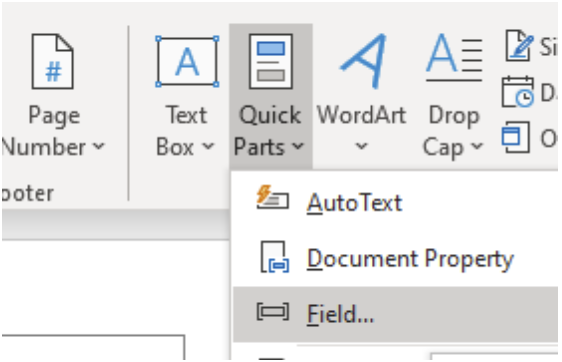The image size is (562, 362).
Task: Open the Drop Cap dropdown arrow
Action: (x=477, y=146)
